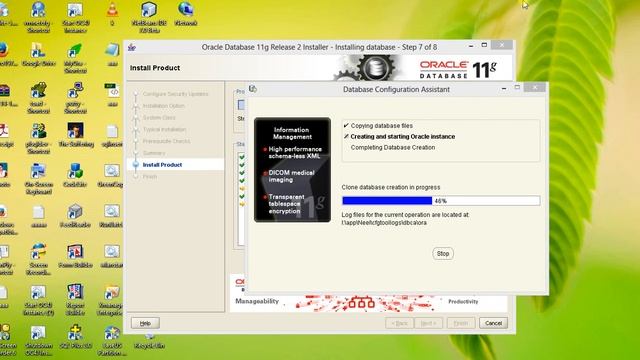Screen dimensions: 640x360
Task: Click 'Completing Database Creation' step text
Action: [x=393, y=148]
